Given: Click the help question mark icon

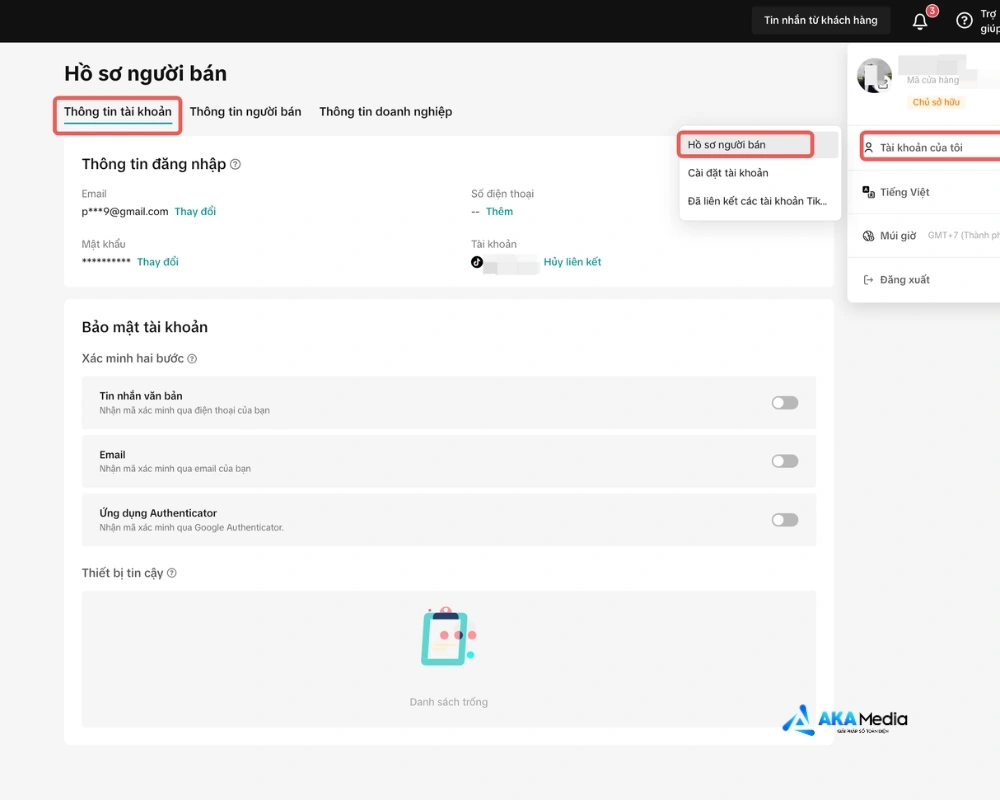Looking at the screenshot, I should click(964, 21).
